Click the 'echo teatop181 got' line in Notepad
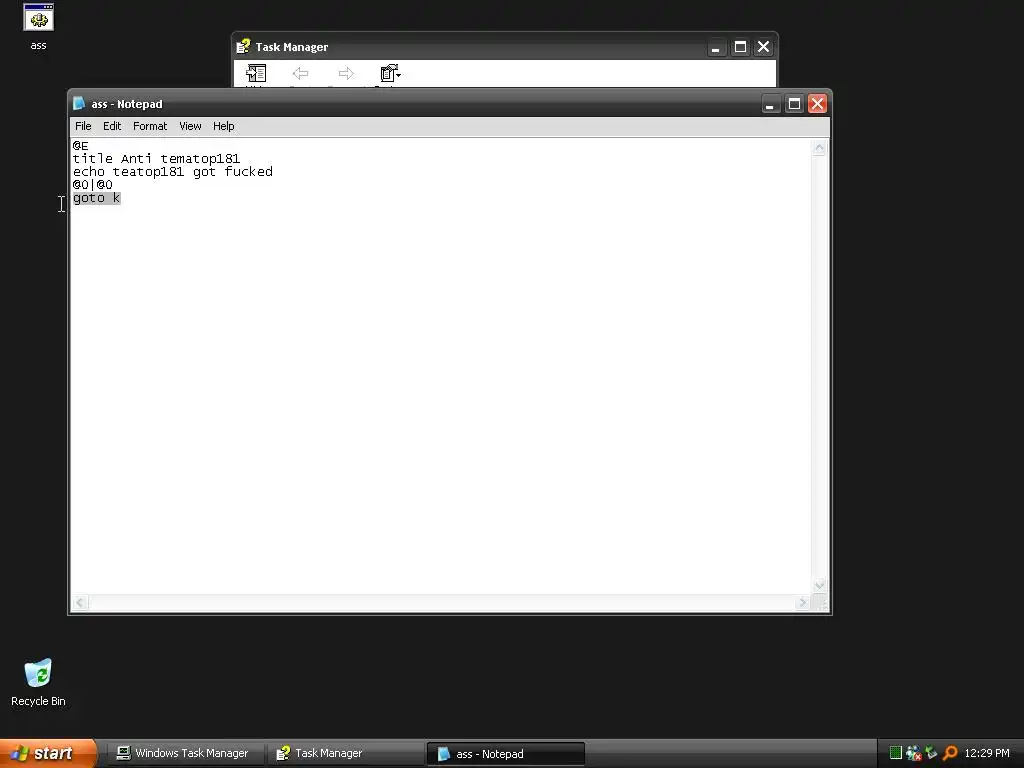This screenshot has width=1024, height=768. pos(172,172)
